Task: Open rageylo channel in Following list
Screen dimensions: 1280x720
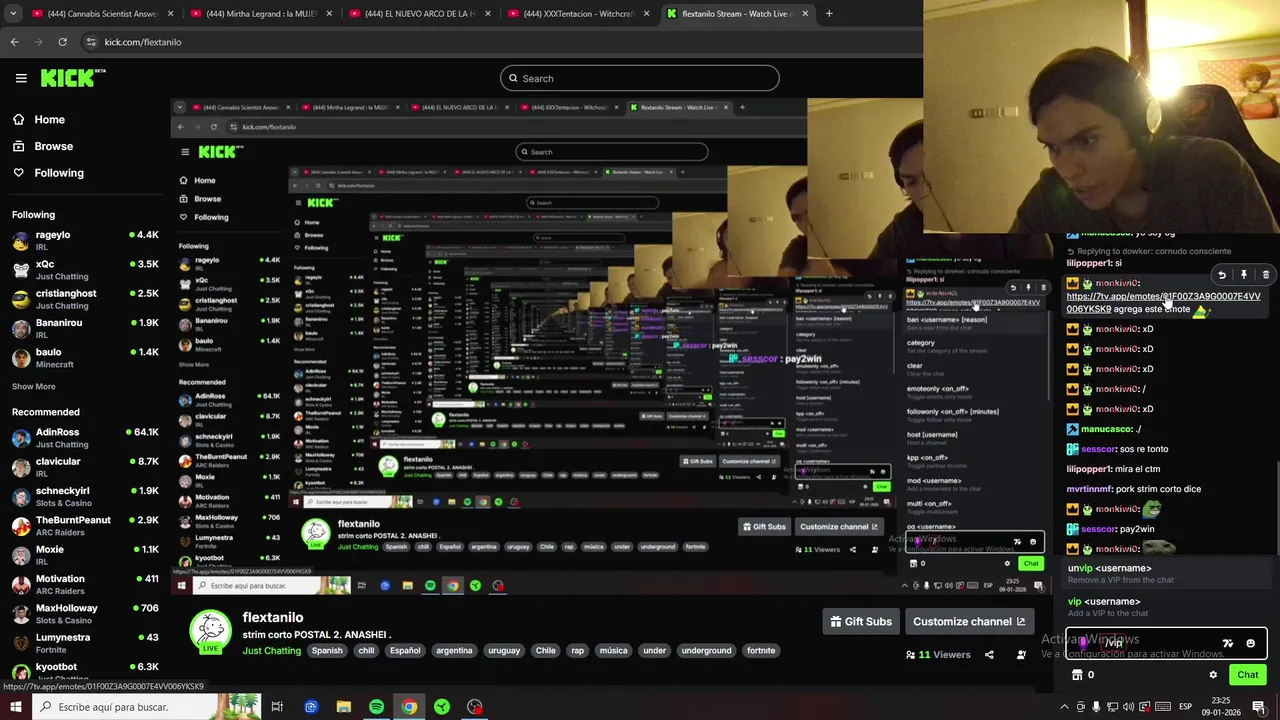Action: tap(85, 240)
